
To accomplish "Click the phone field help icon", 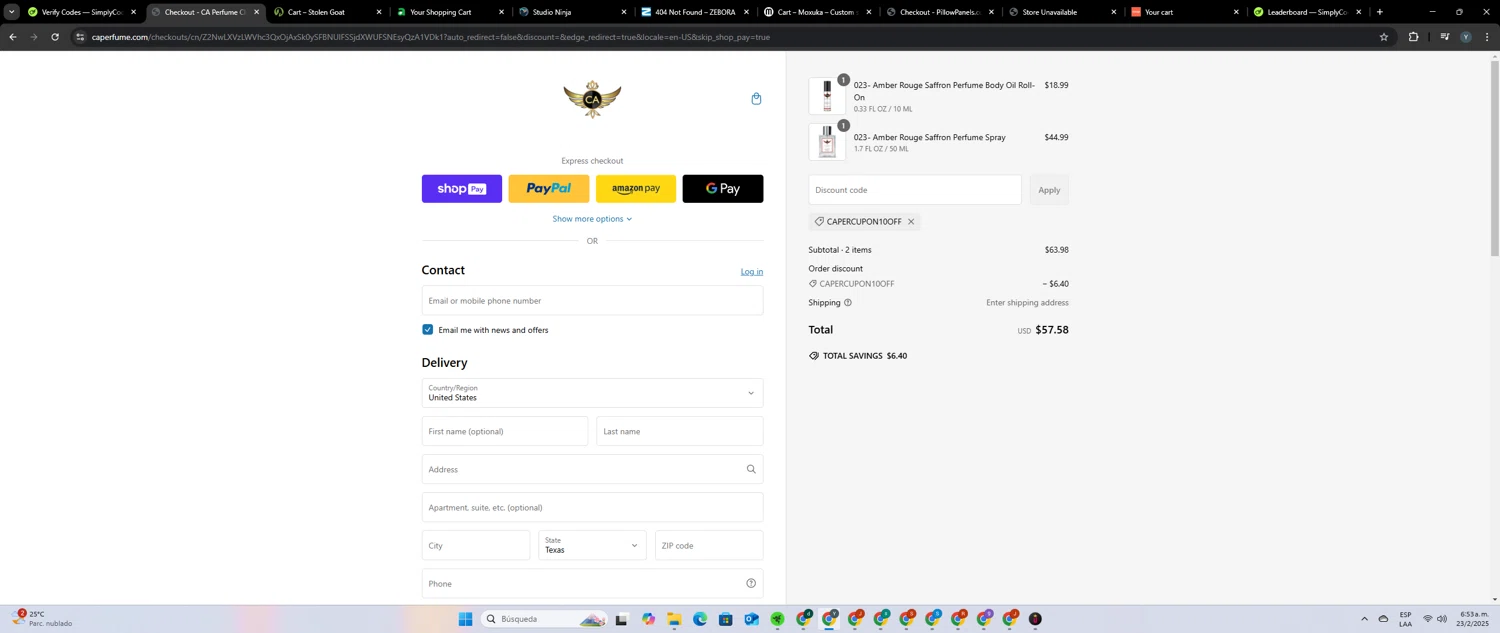I will 751,584.
